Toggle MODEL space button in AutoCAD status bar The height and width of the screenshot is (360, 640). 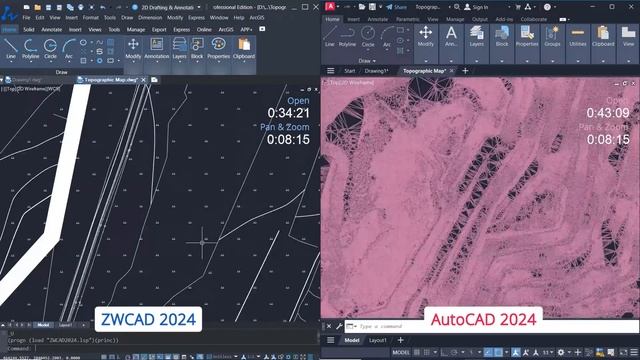point(401,352)
